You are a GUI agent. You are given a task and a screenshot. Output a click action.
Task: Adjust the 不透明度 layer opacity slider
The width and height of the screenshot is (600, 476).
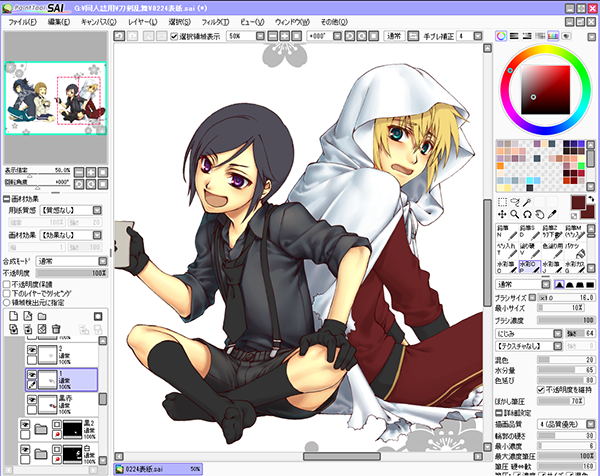click(72, 273)
